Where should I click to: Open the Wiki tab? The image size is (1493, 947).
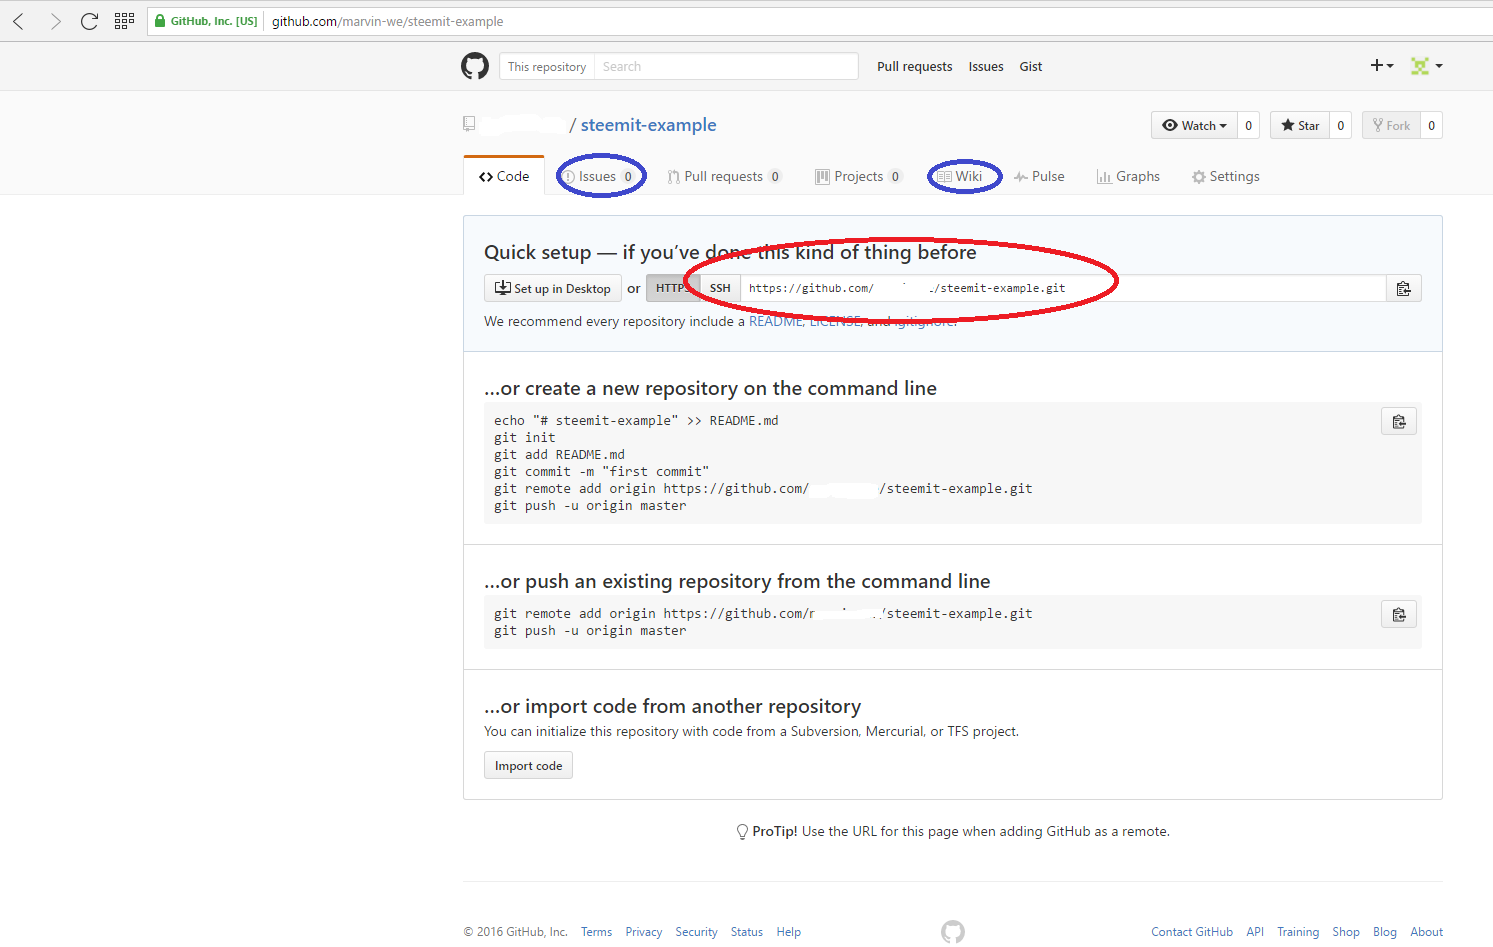[960, 176]
